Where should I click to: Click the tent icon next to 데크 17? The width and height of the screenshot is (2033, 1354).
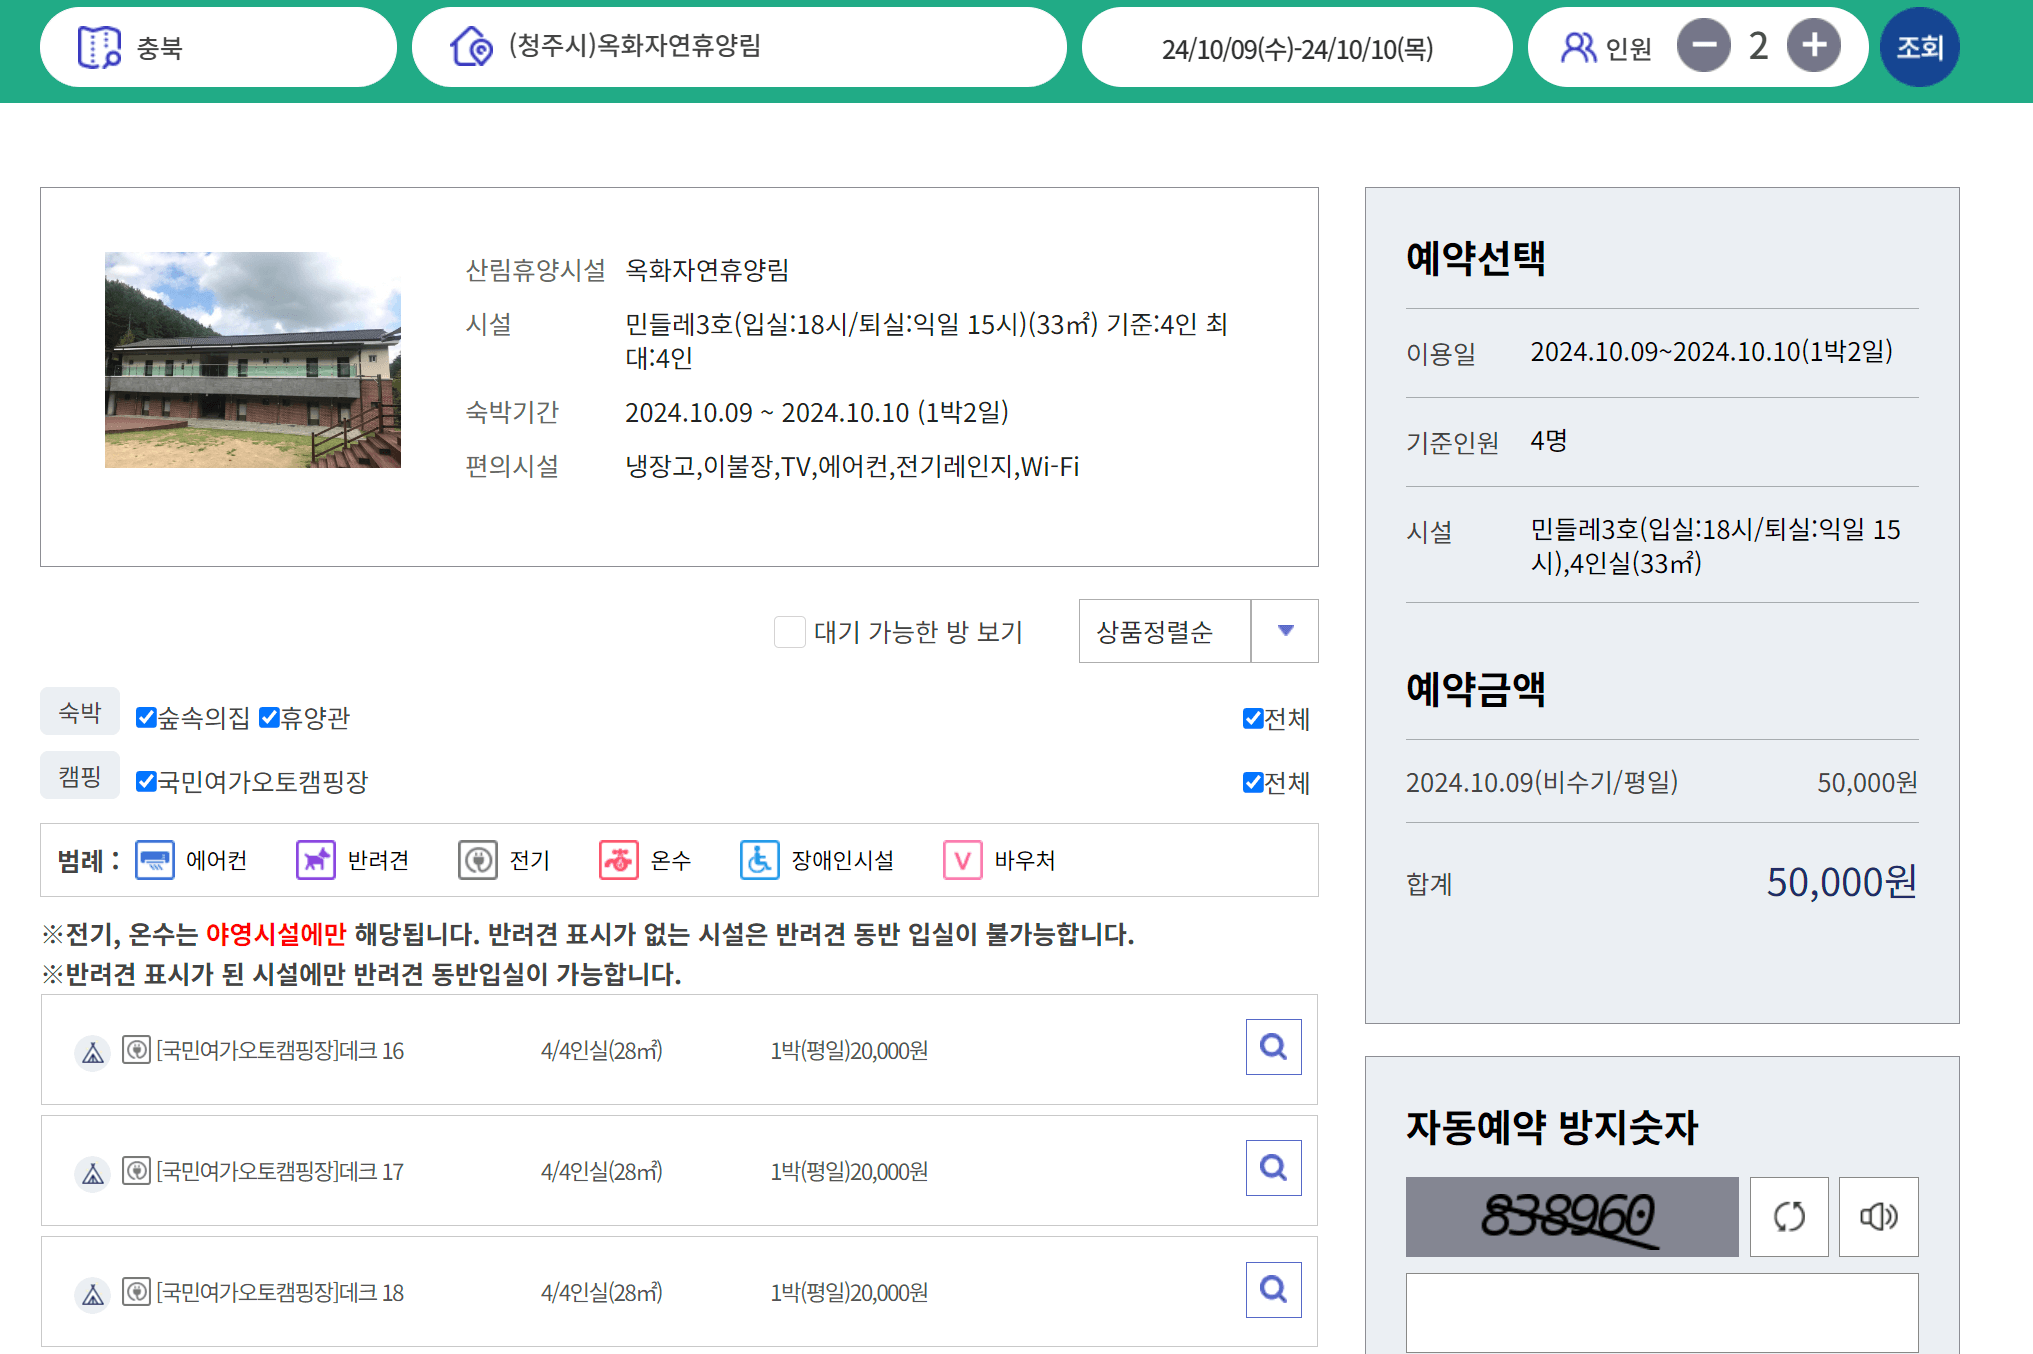click(x=92, y=1172)
